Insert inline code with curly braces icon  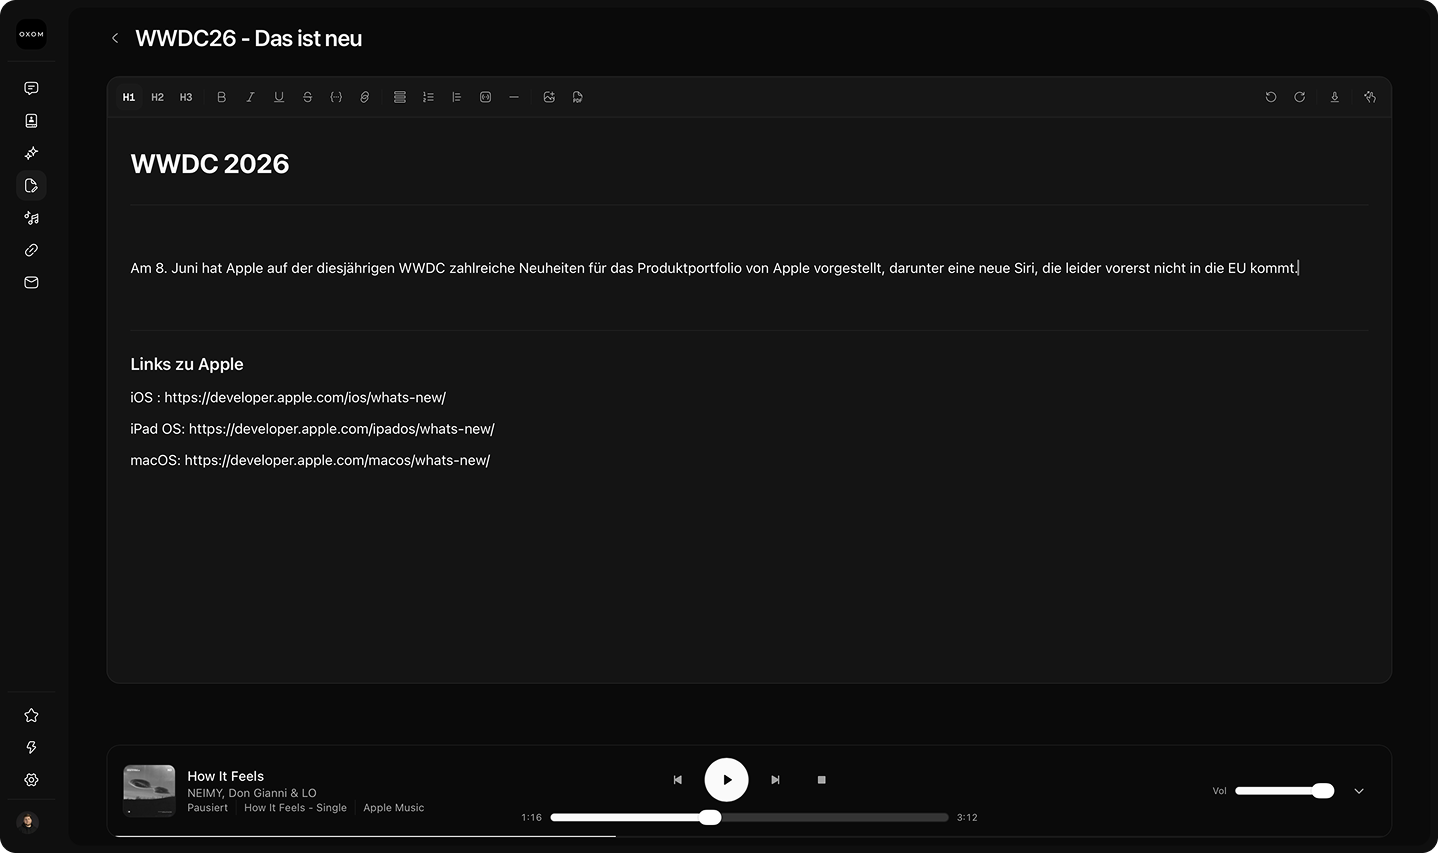coord(336,97)
